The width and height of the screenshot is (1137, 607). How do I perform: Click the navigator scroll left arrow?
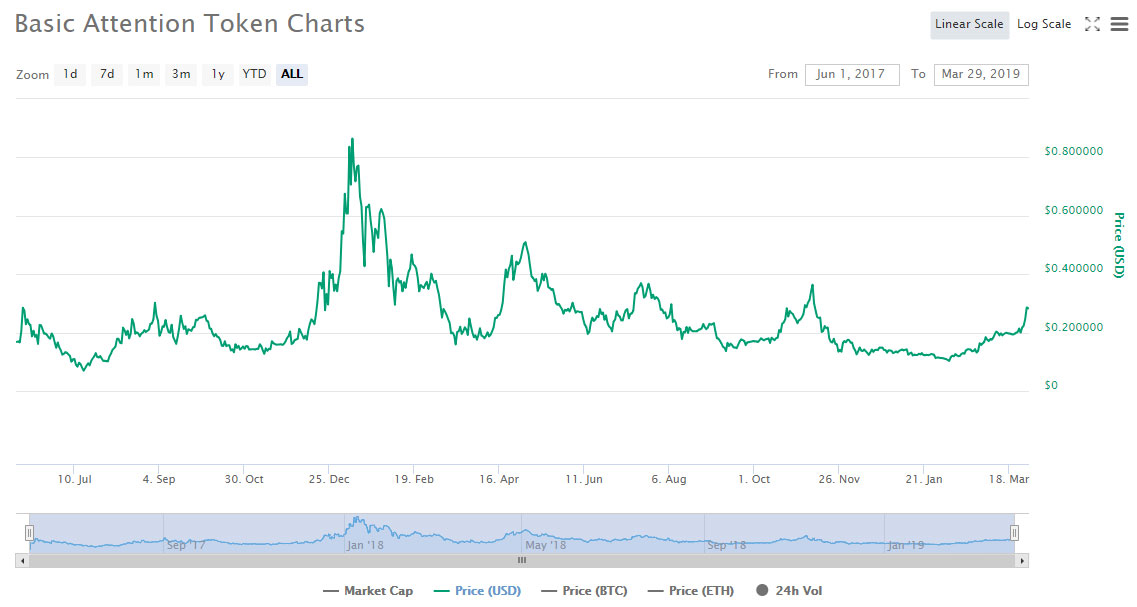tap(22, 561)
